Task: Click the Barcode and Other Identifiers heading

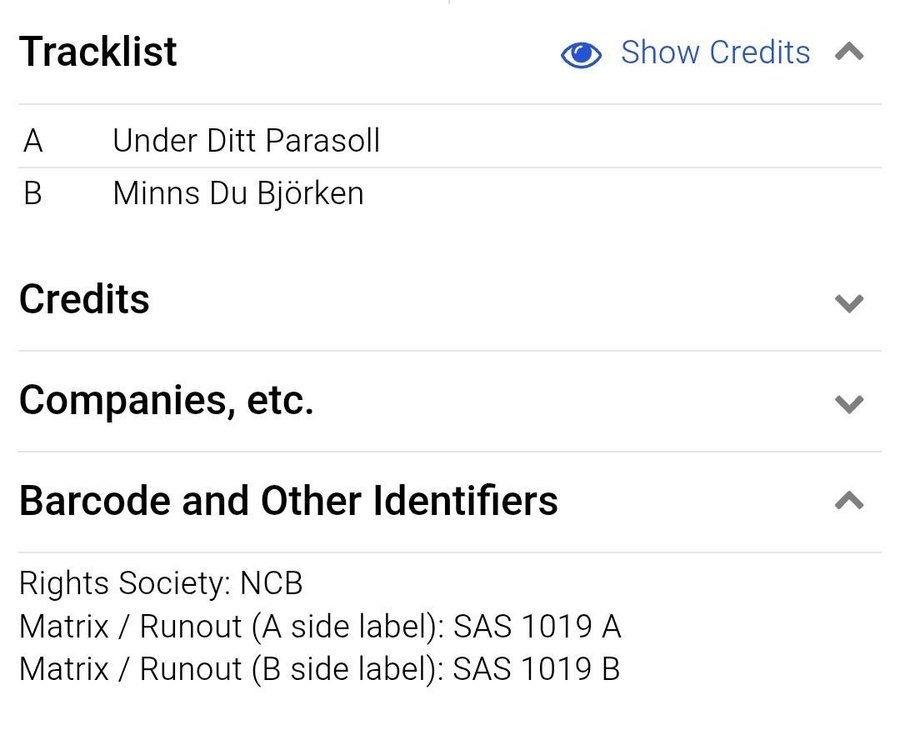Action: [x=288, y=500]
